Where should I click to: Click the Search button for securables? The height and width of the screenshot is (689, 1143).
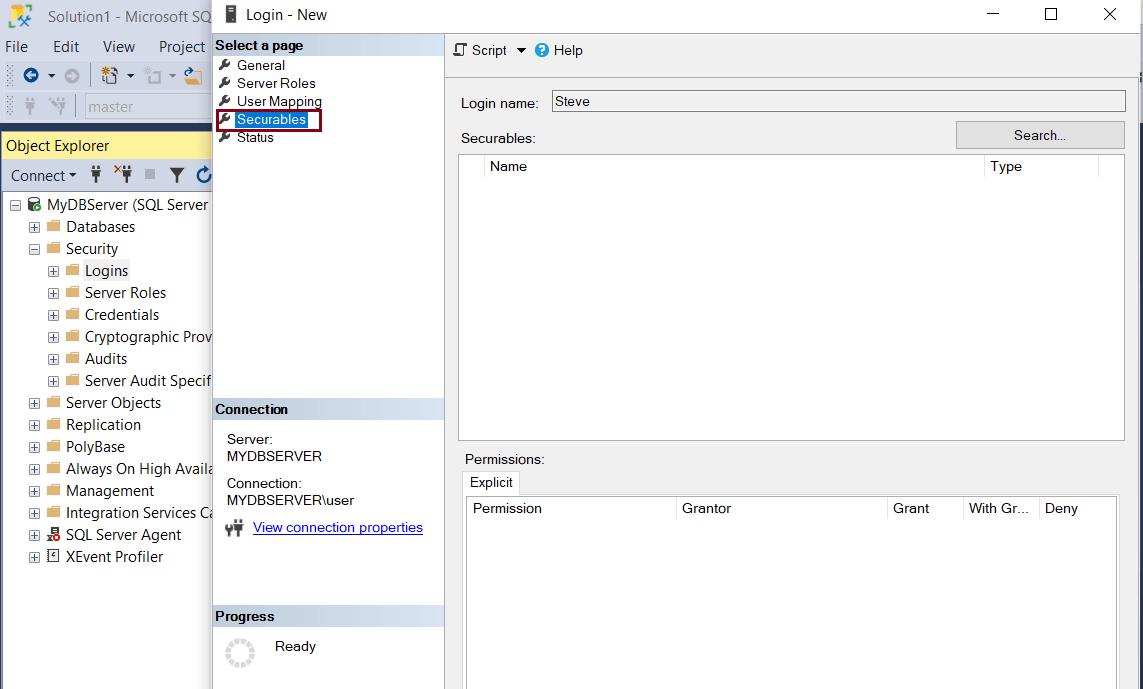pyautogui.click(x=1040, y=134)
